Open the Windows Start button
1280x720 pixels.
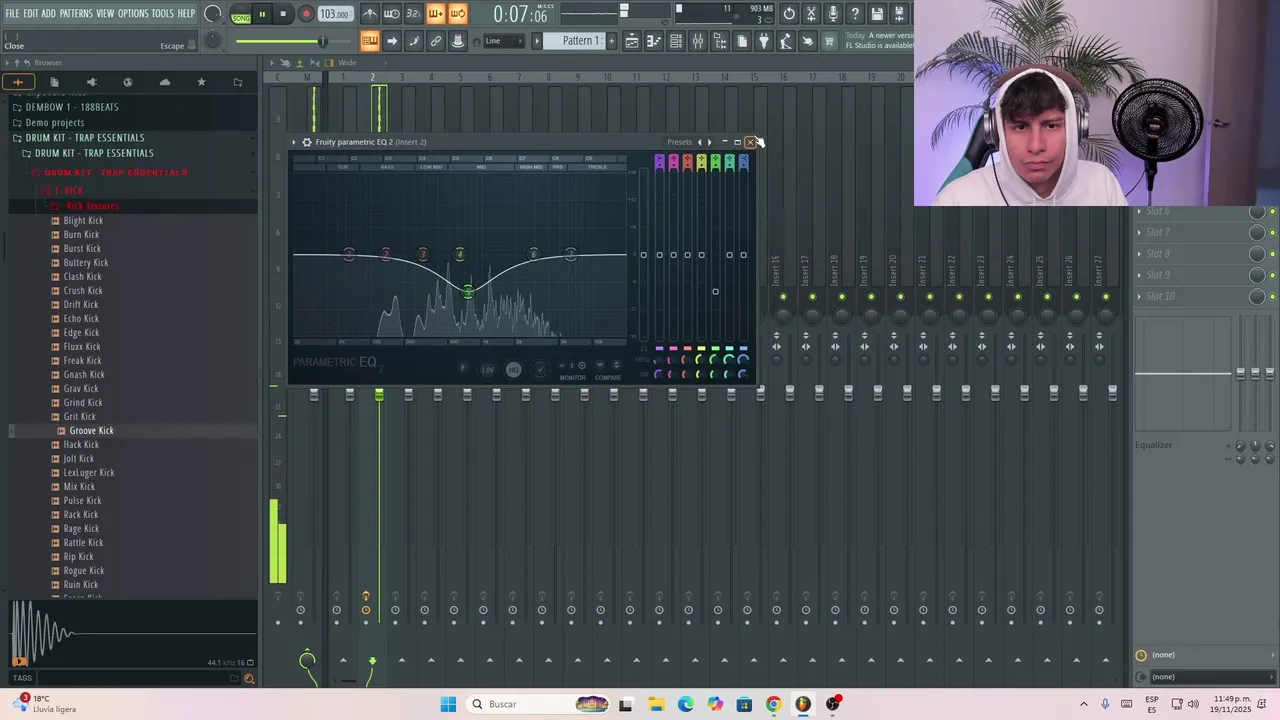[448, 704]
